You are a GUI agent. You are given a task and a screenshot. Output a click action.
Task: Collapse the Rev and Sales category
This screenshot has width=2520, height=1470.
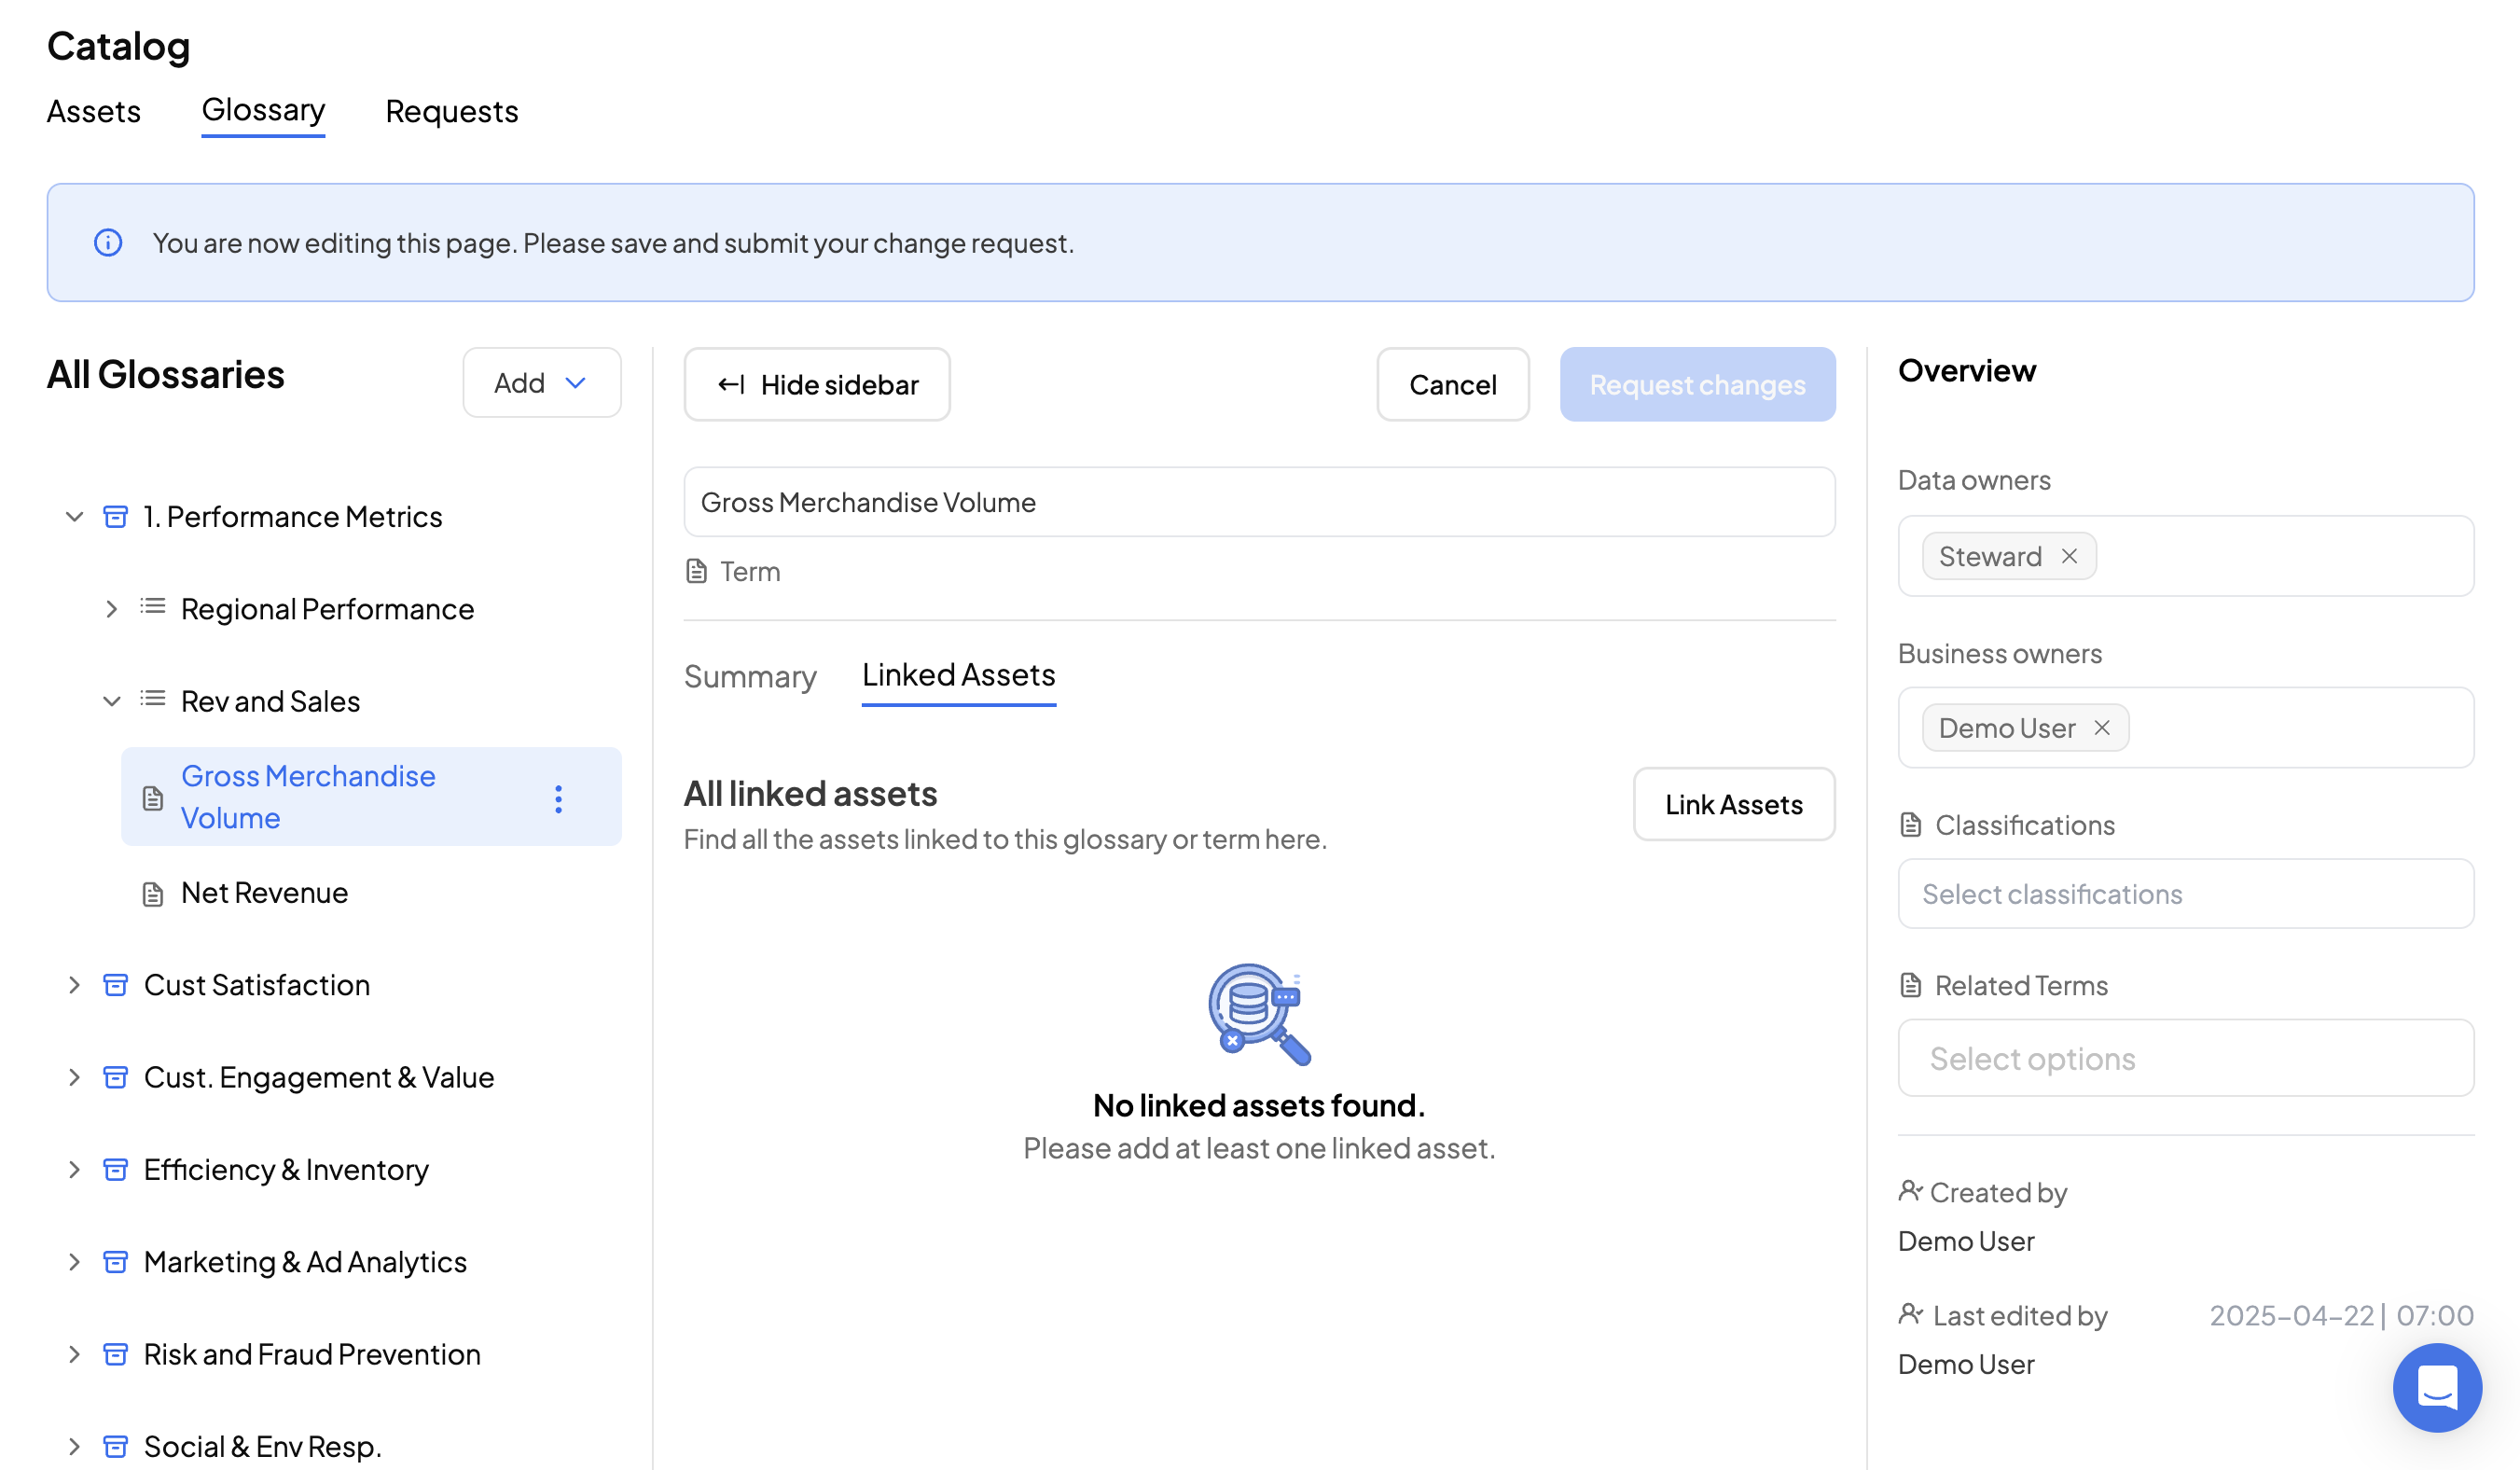(x=111, y=701)
